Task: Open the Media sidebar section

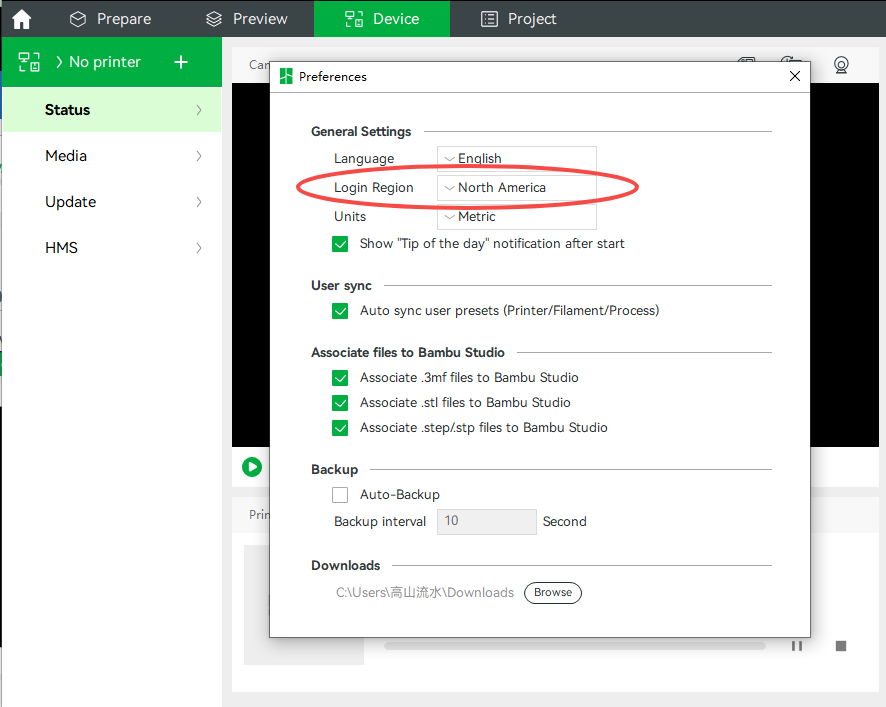Action: tap(112, 156)
